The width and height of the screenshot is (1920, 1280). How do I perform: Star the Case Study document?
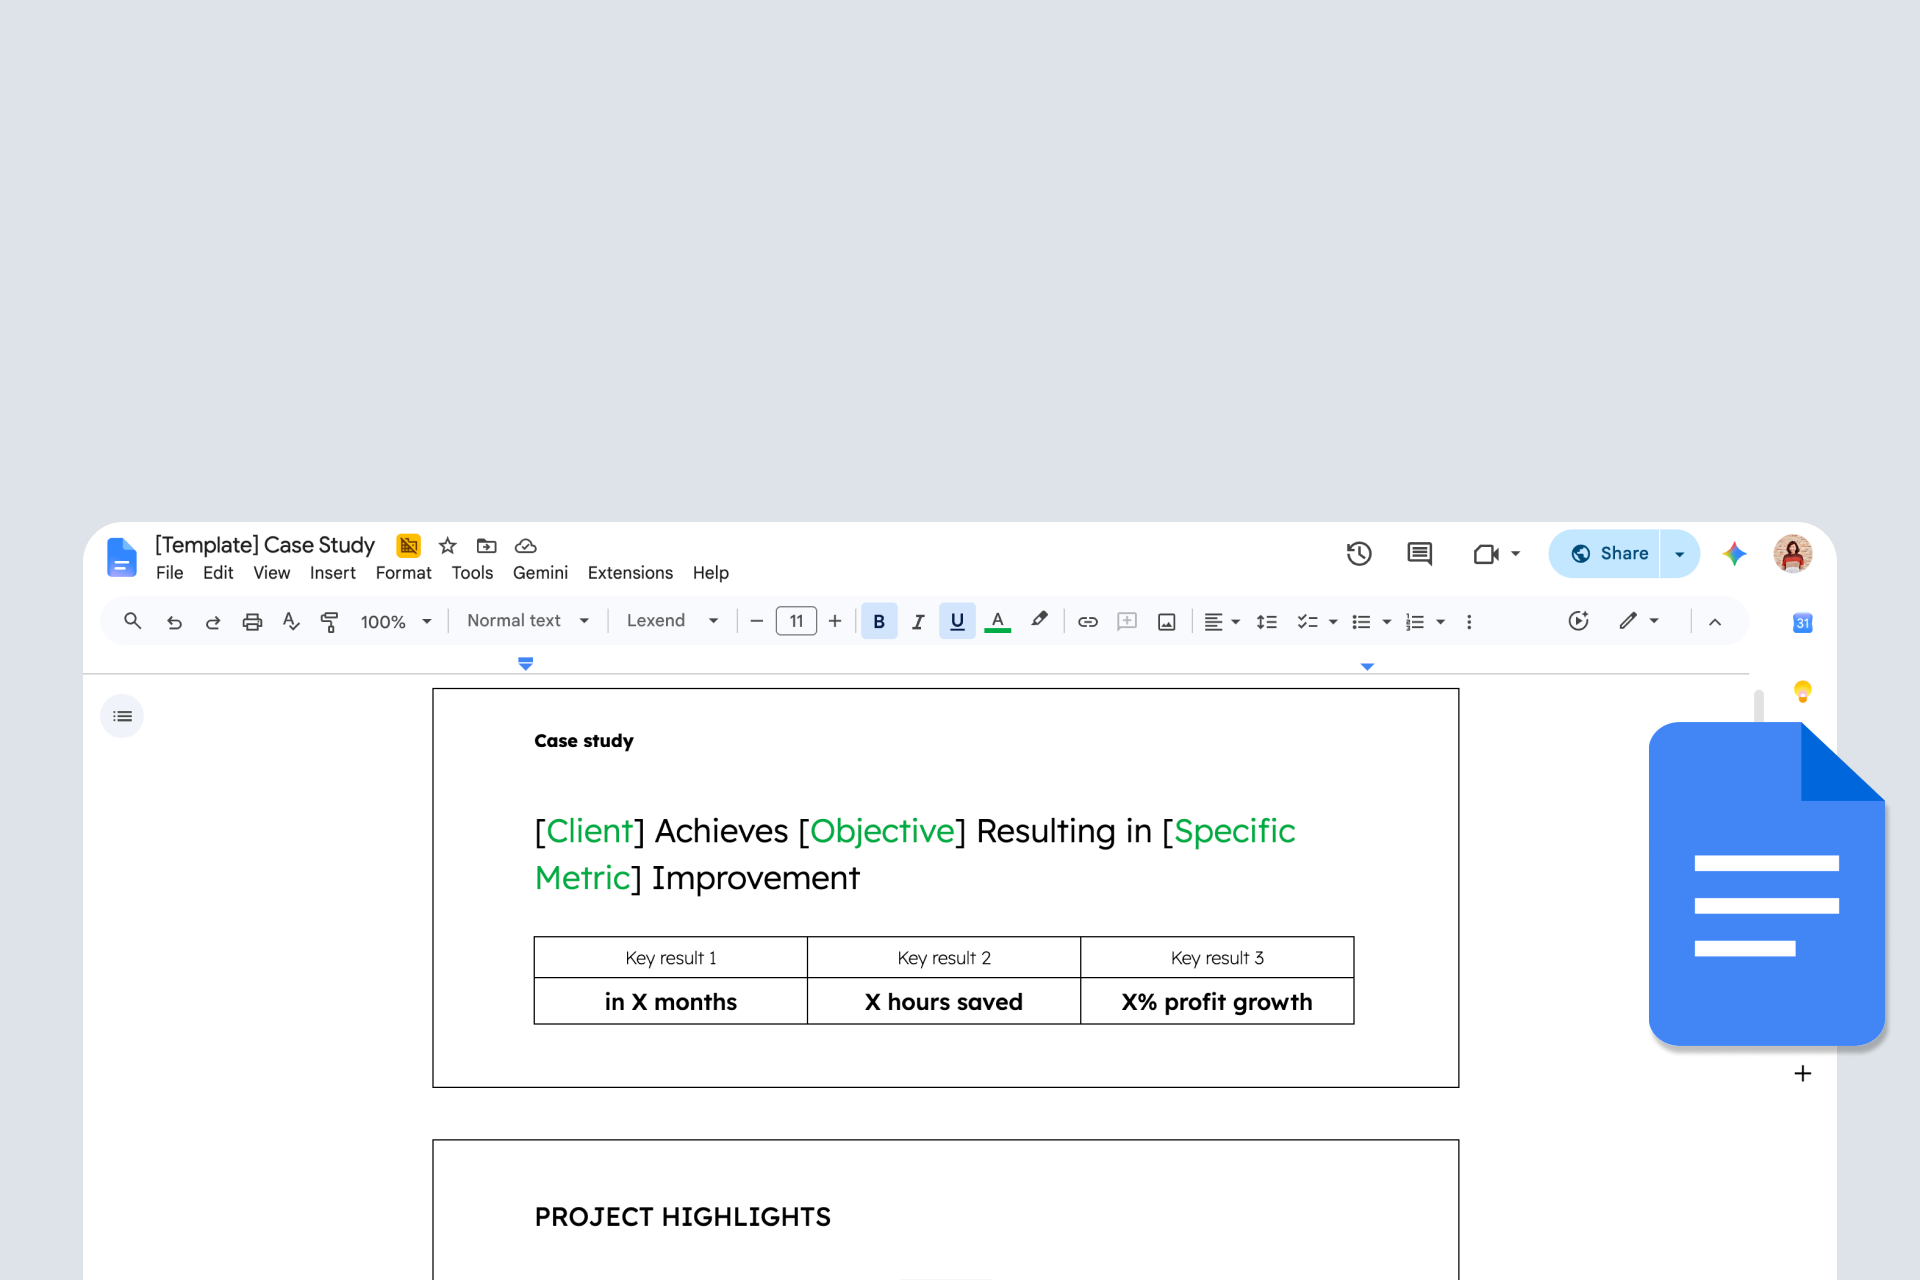tap(447, 545)
